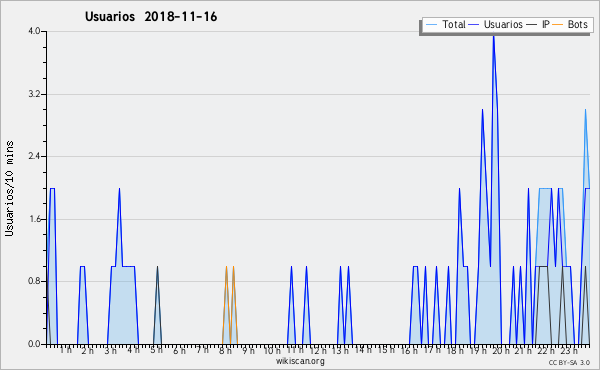Click the tallest peak at value 4.0

tap(494, 35)
